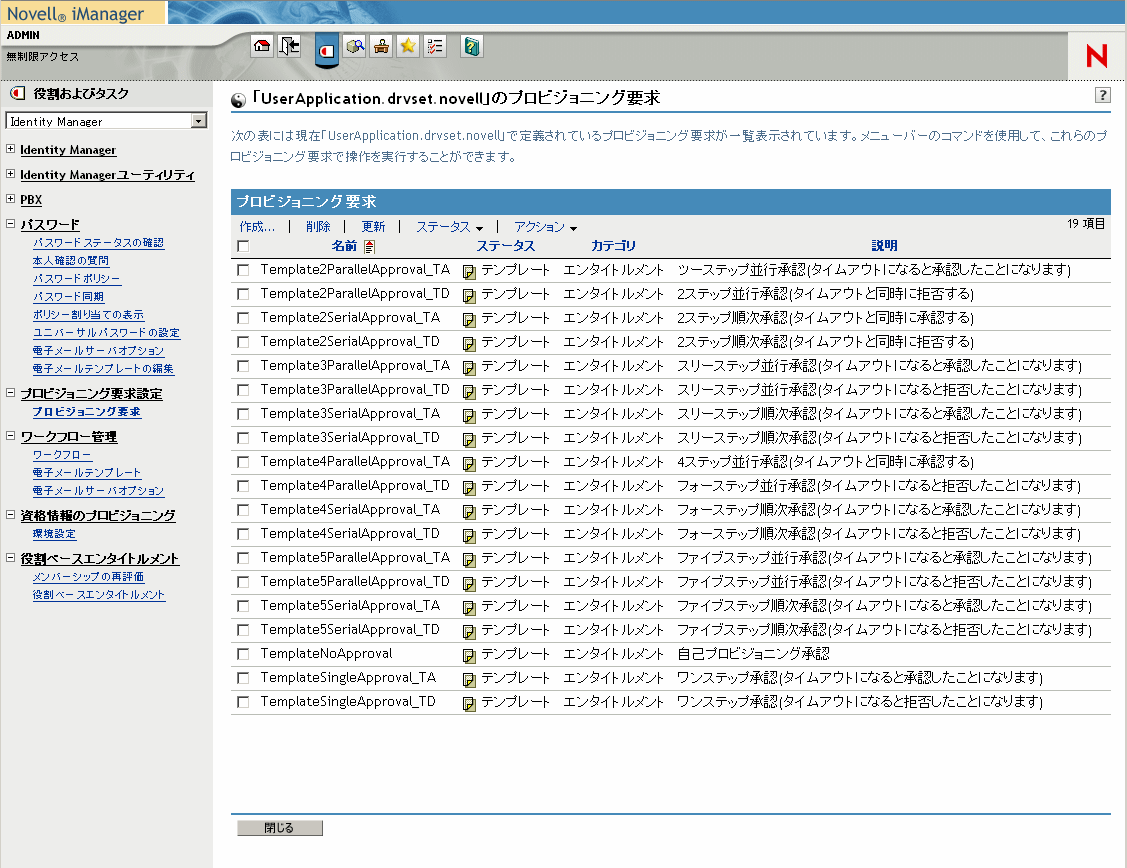
Task: Open View Objects magnifier icon
Action: tap(354, 47)
